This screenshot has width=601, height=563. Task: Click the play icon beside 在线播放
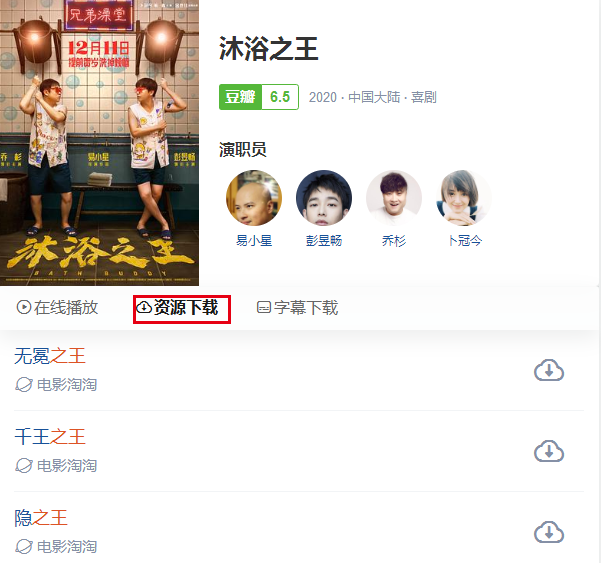coord(24,307)
